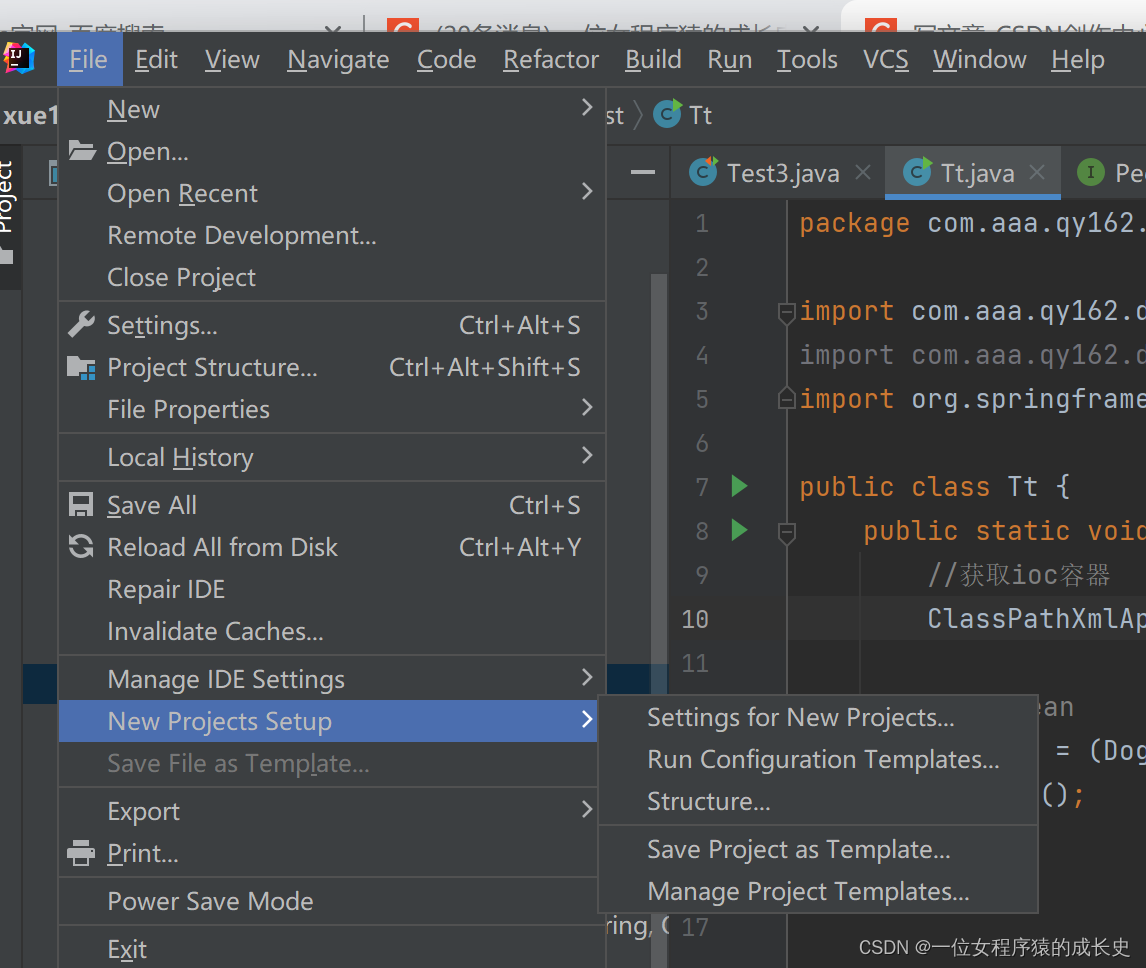Click the Settings wrench icon
The height and width of the screenshot is (968, 1146).
[x=80, y=325]
